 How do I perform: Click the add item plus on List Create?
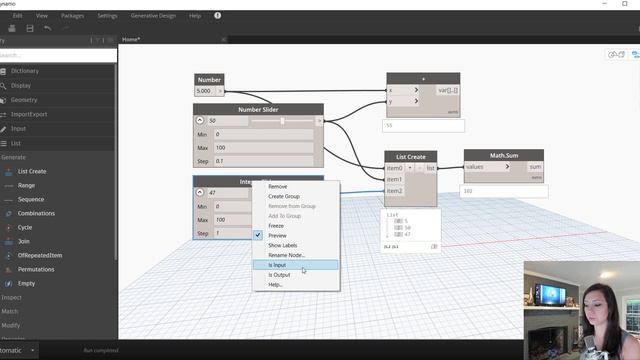pyautogui.click(x=410, y=168)
